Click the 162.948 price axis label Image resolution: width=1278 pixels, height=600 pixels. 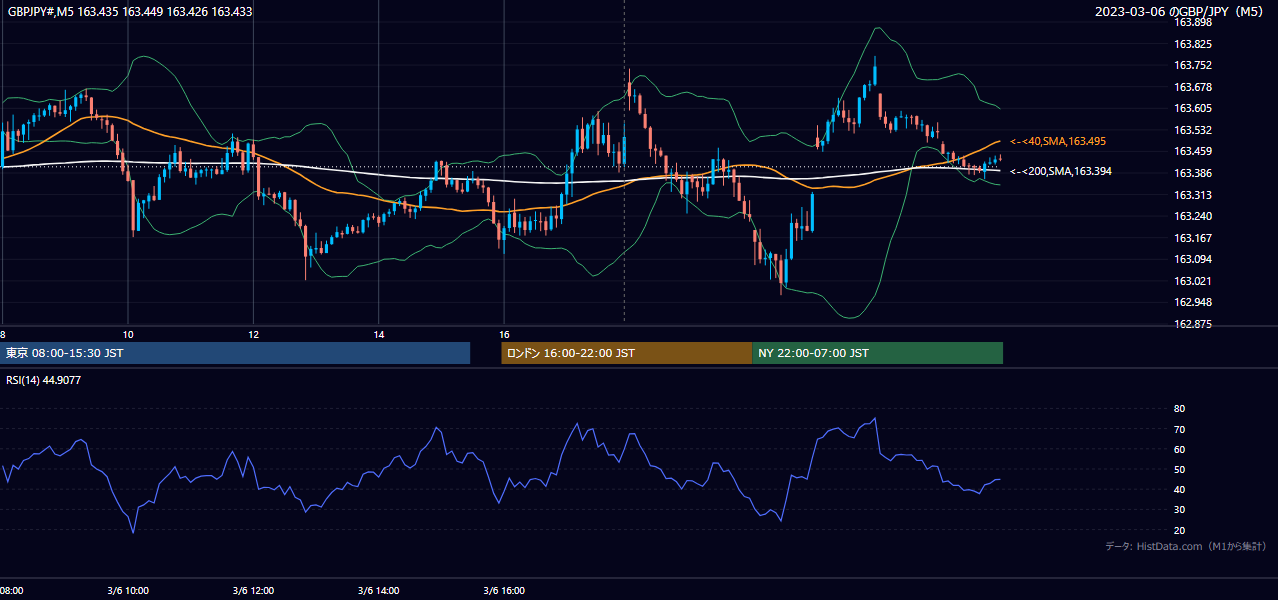[1193, 302]
